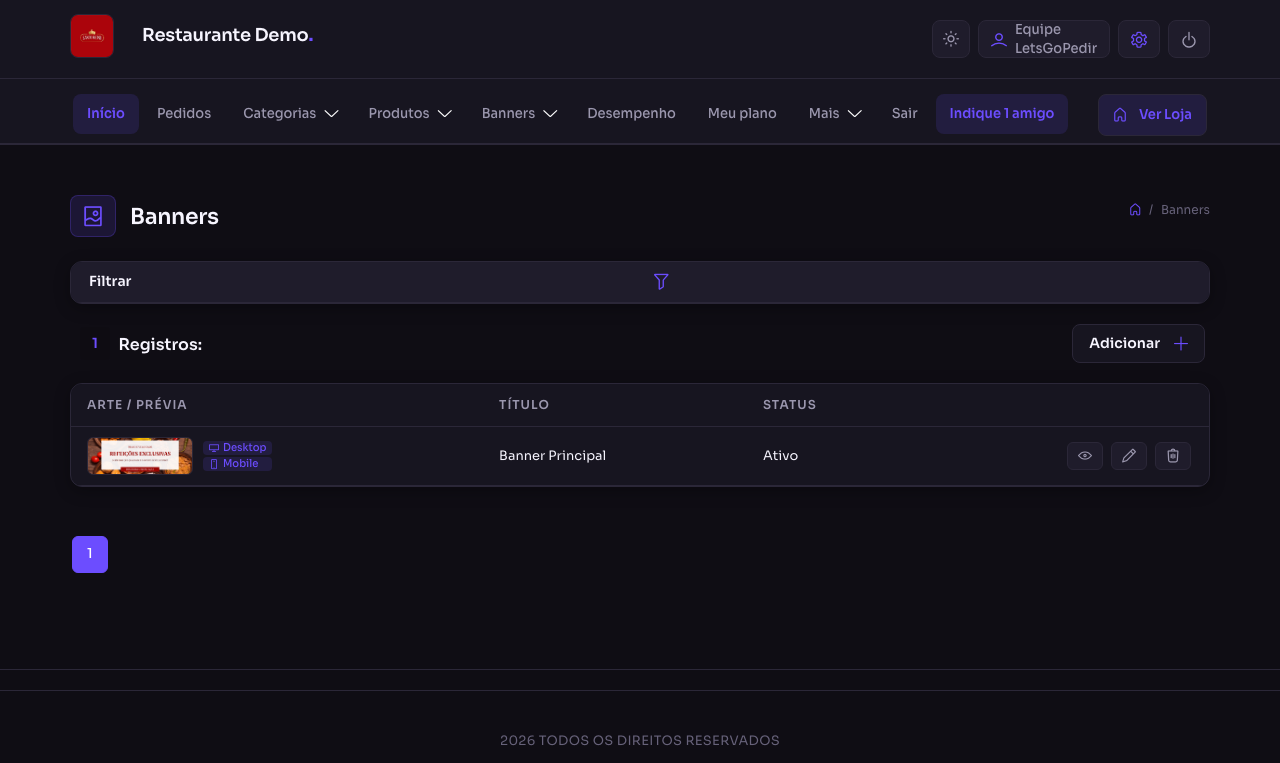This screenshot has width=1280, height=763.
Task: Click the banner preview thumbnail
Action: tap(140, 456)
